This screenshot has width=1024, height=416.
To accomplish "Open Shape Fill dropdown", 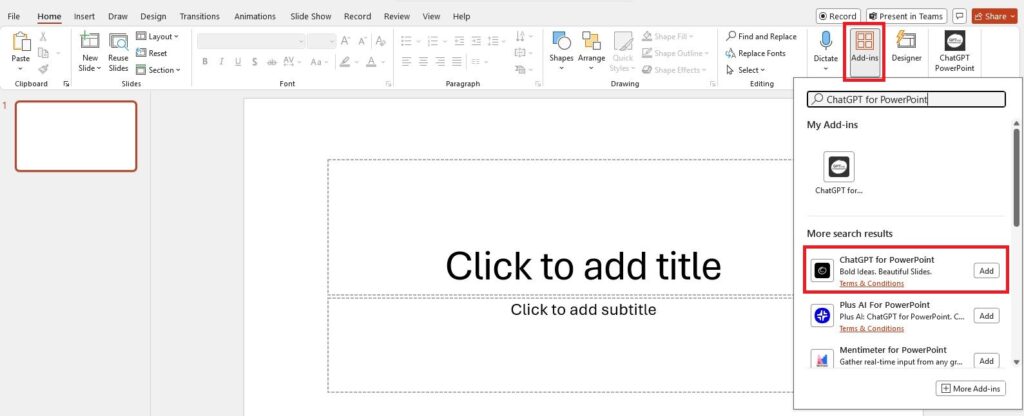I will [667, 37].
